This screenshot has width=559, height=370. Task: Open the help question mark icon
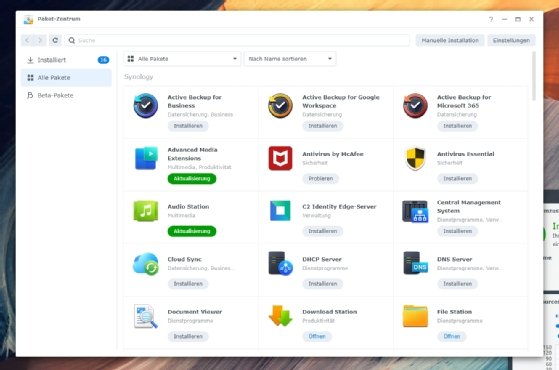(491, 19)
